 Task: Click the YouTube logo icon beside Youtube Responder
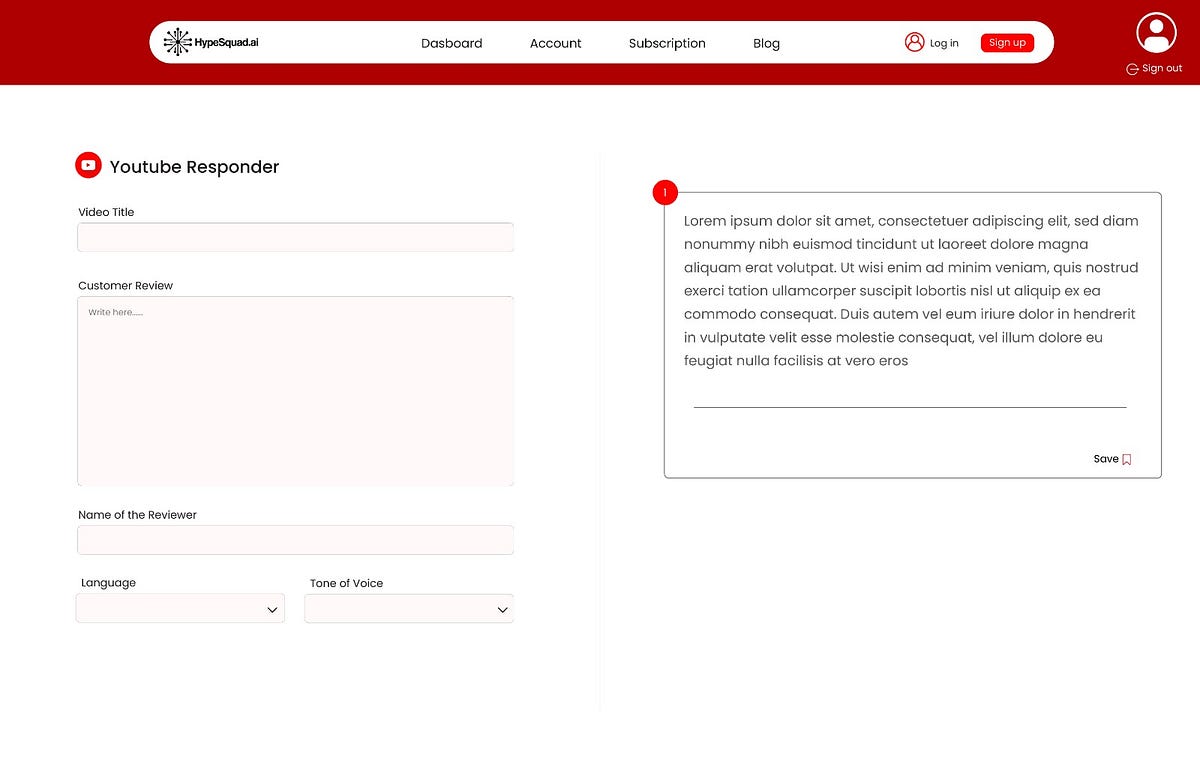point(88,164)
